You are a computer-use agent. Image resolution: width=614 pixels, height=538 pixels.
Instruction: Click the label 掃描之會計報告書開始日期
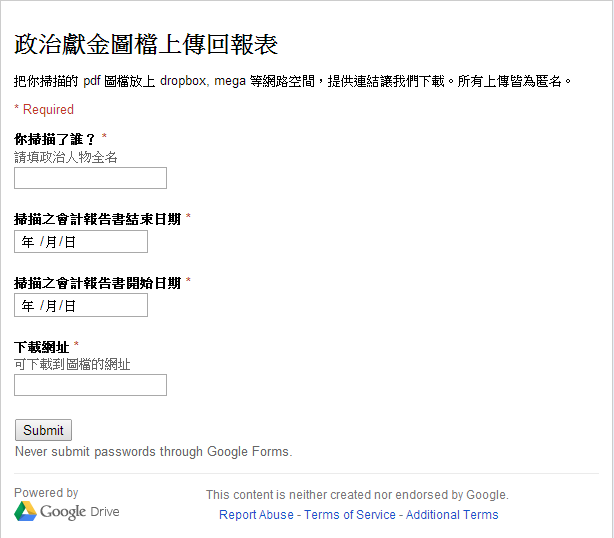coord(98,283)
